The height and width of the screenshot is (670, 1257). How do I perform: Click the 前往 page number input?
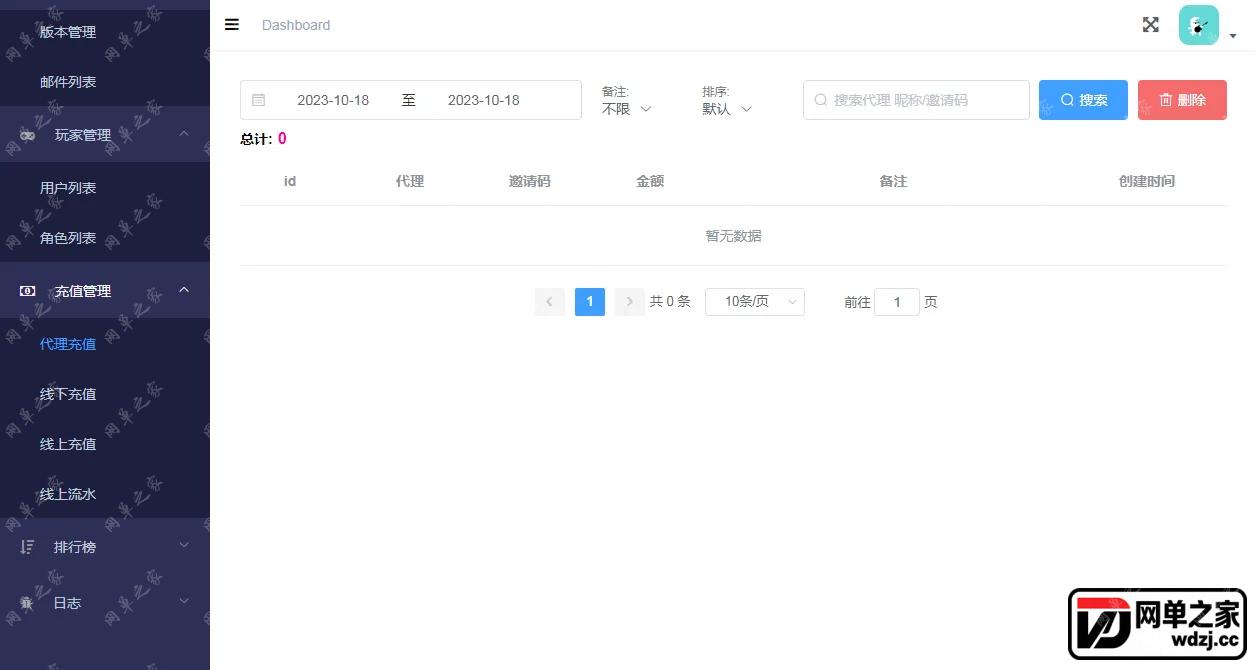point(897,302)
